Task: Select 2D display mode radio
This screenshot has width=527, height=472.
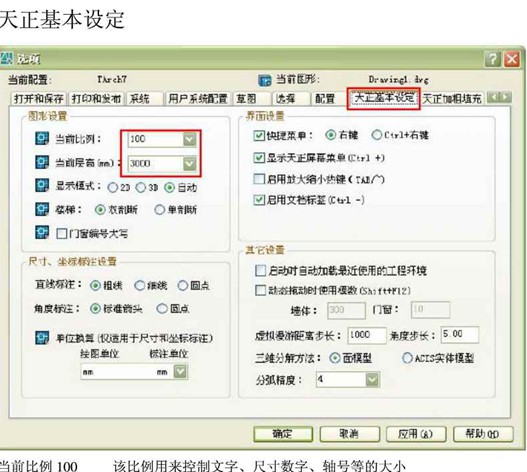Action: (x=113, y=188)
